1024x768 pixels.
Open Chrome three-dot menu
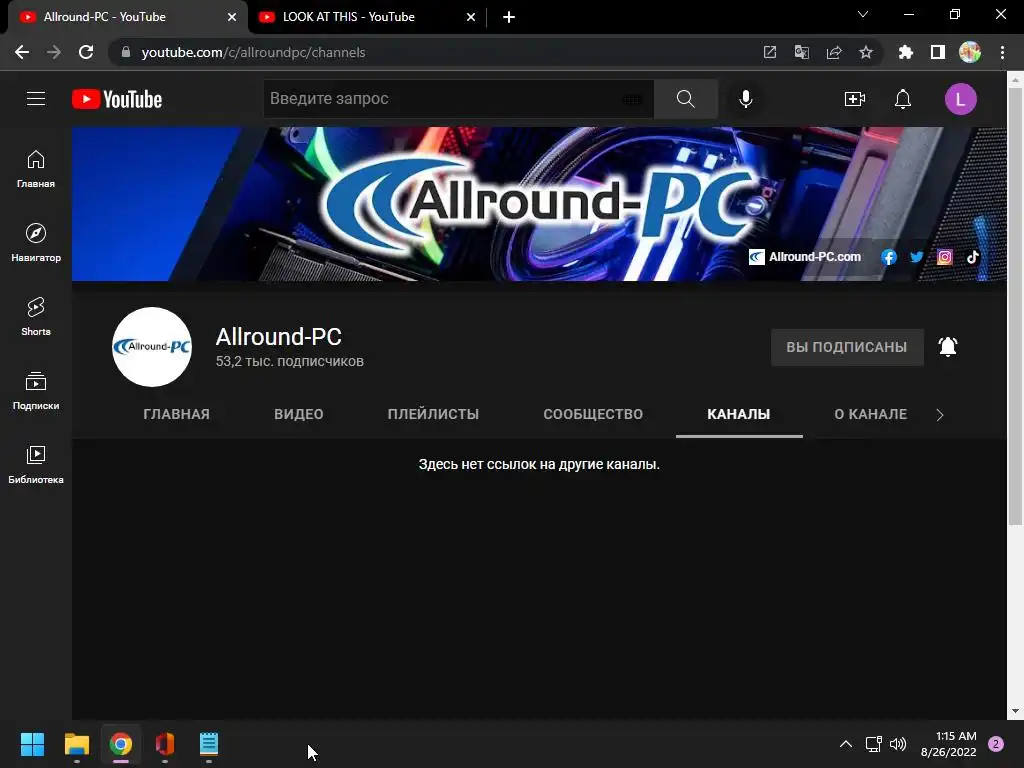coord(1002,52)
